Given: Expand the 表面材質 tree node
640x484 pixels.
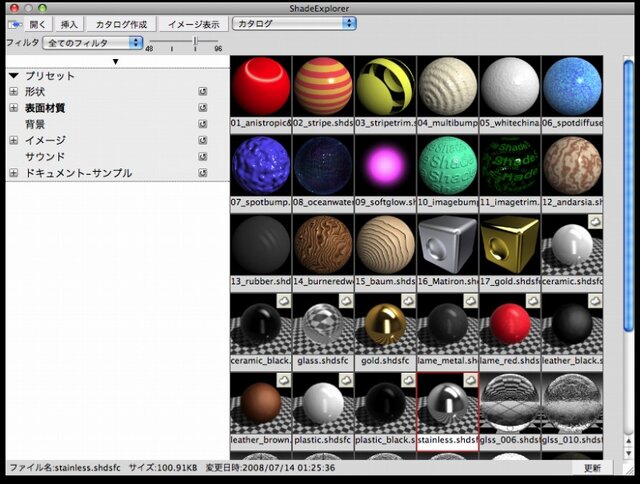Looking at the screenshot, I should pos(13,108).
